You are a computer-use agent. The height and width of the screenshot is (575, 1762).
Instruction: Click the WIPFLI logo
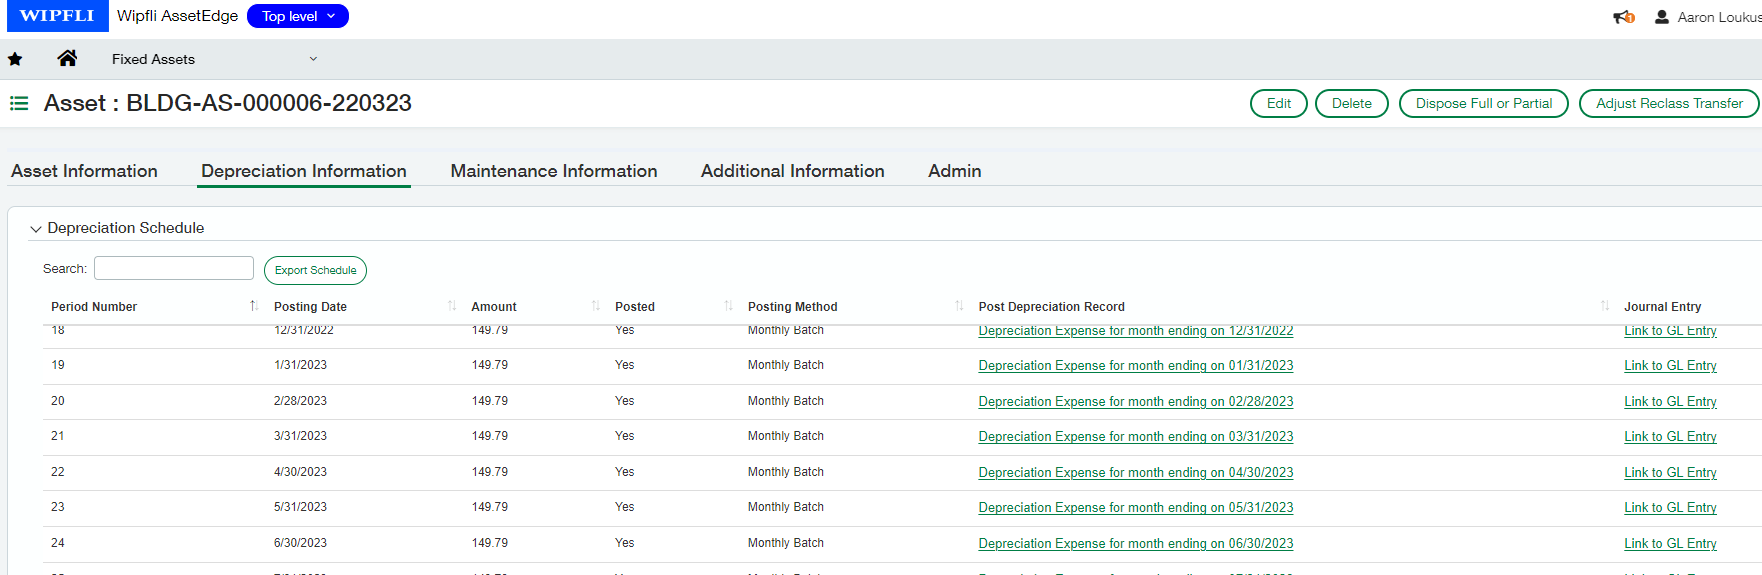[x=56, y=16]
